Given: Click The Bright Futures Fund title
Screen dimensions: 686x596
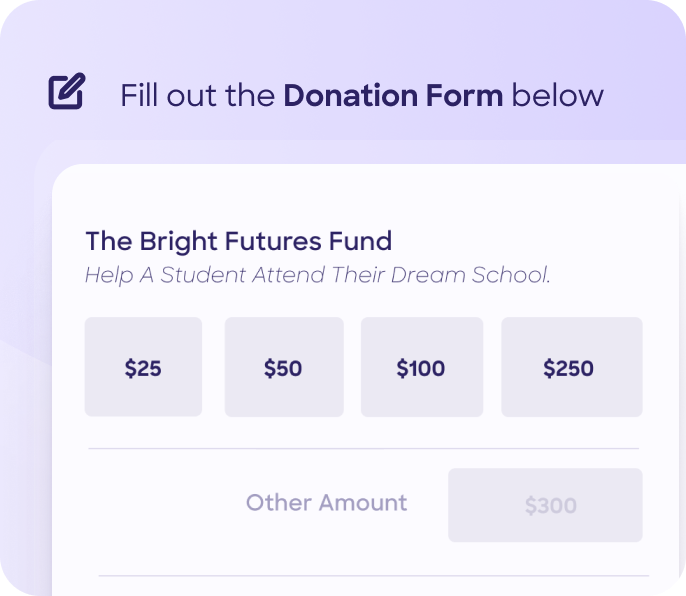Looking at the screenshot, I should [238, 241].
